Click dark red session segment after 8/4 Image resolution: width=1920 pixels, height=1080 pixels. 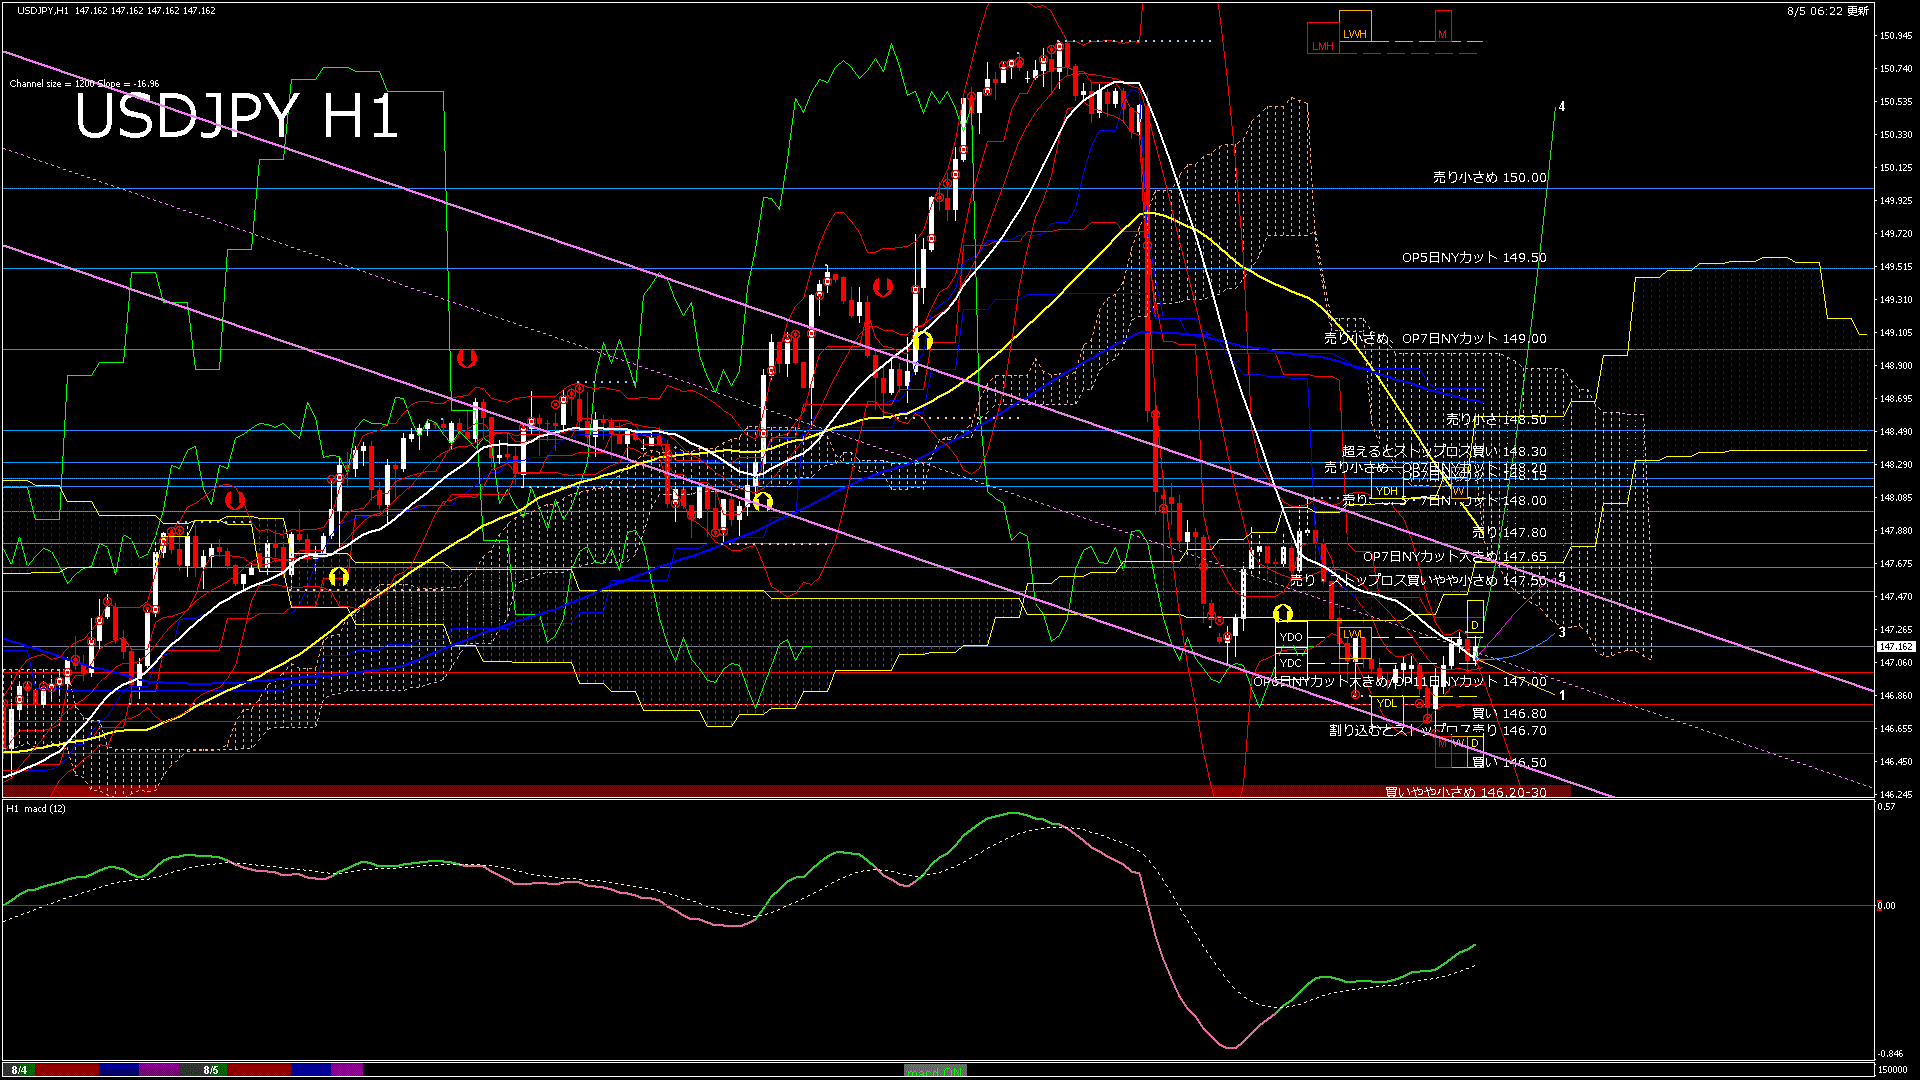67,1070
